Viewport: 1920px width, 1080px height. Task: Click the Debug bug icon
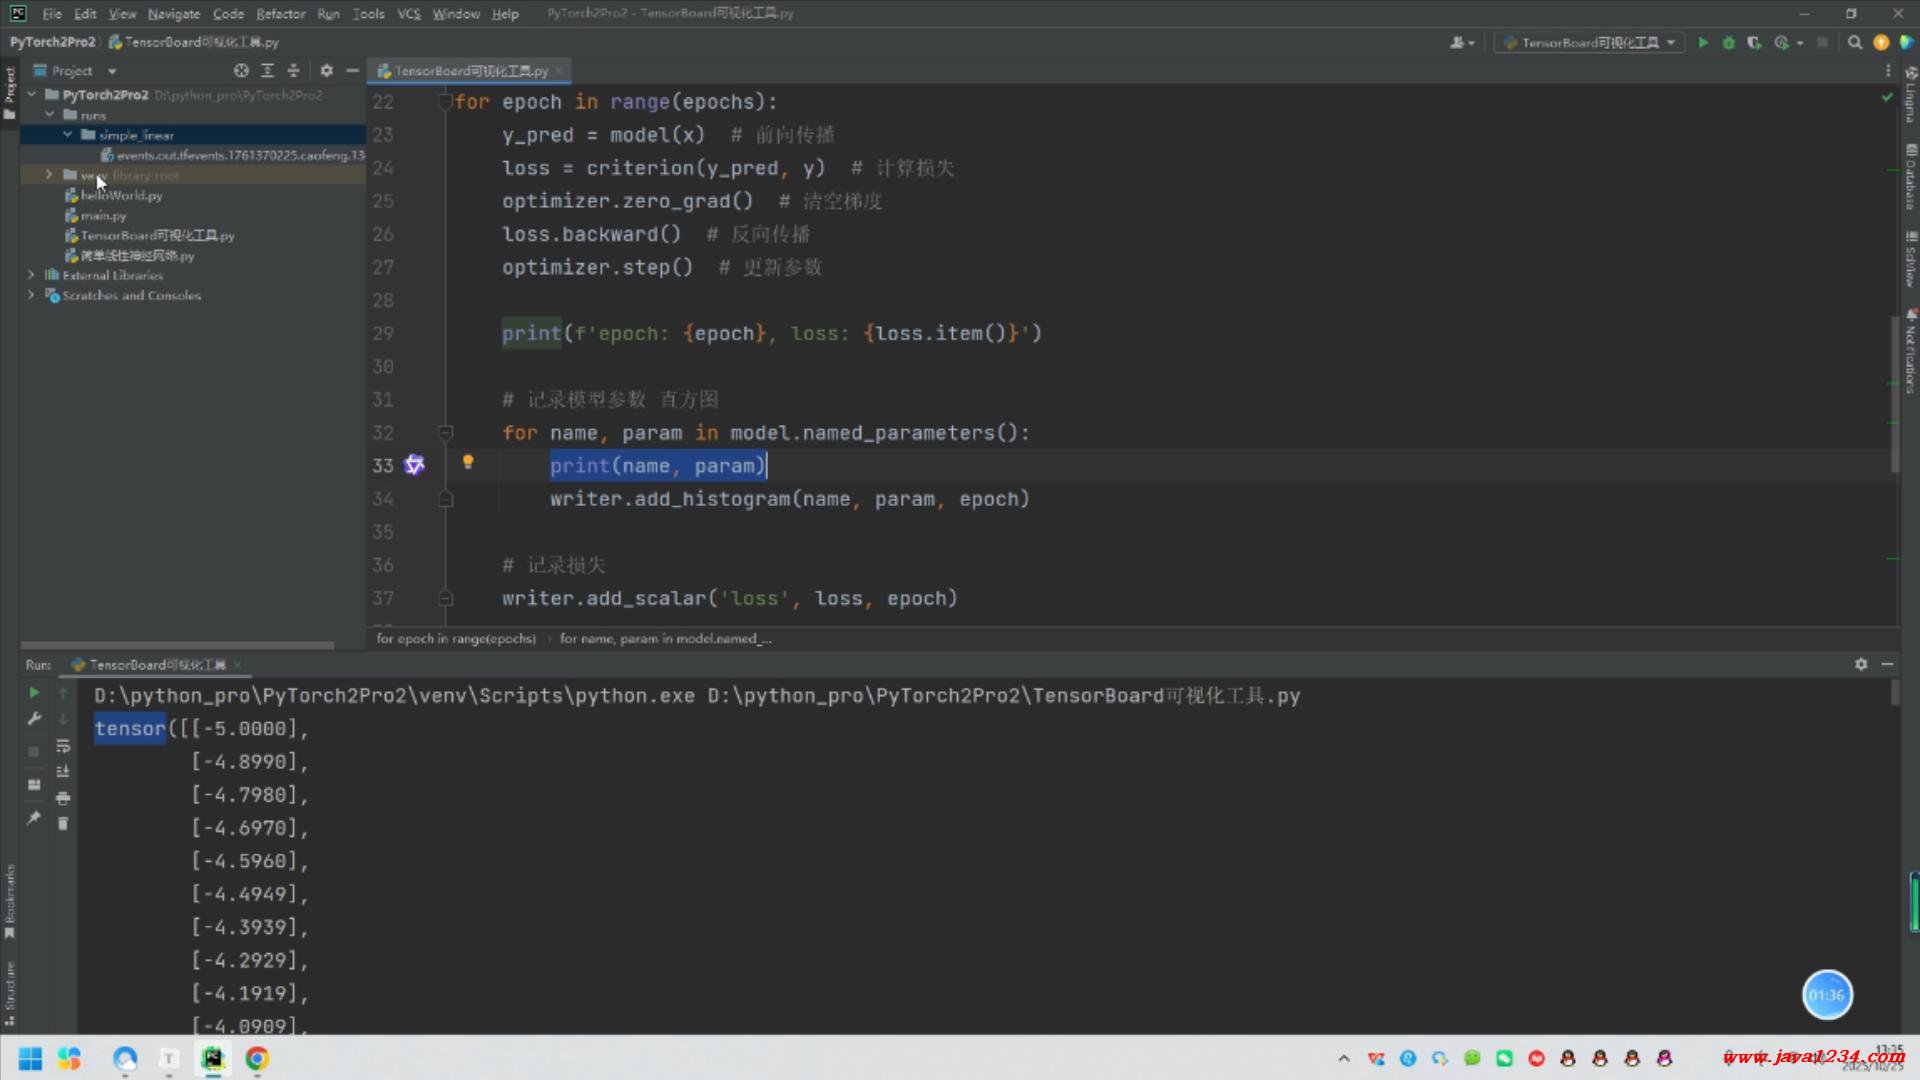pos(1728,42)
